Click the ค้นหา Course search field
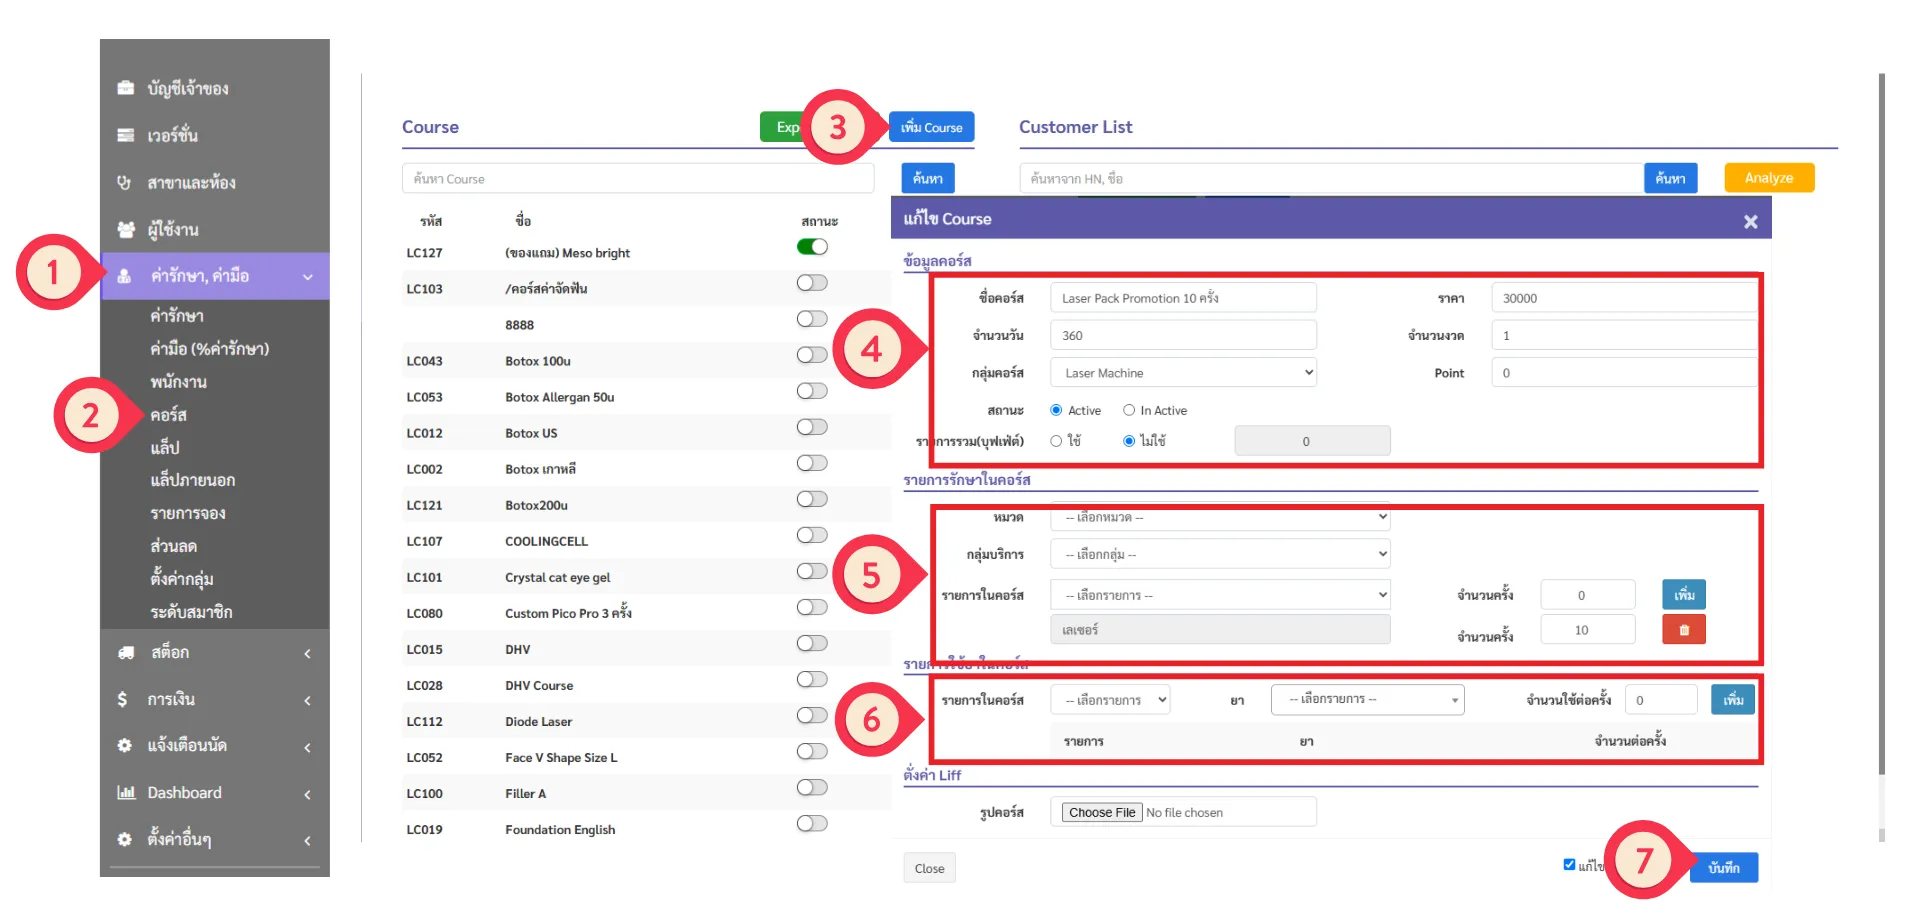 coord(638,179)
